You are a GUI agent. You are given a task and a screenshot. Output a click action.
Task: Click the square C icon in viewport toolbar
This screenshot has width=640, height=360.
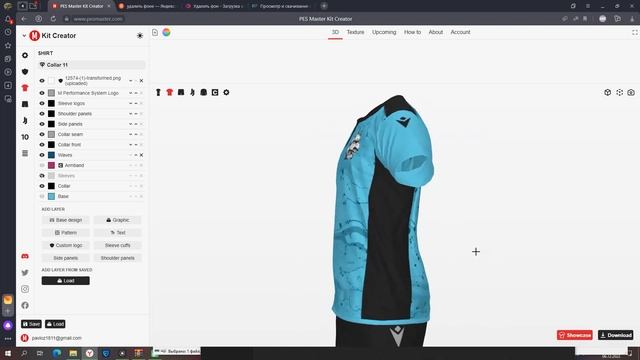coord(215,93)
